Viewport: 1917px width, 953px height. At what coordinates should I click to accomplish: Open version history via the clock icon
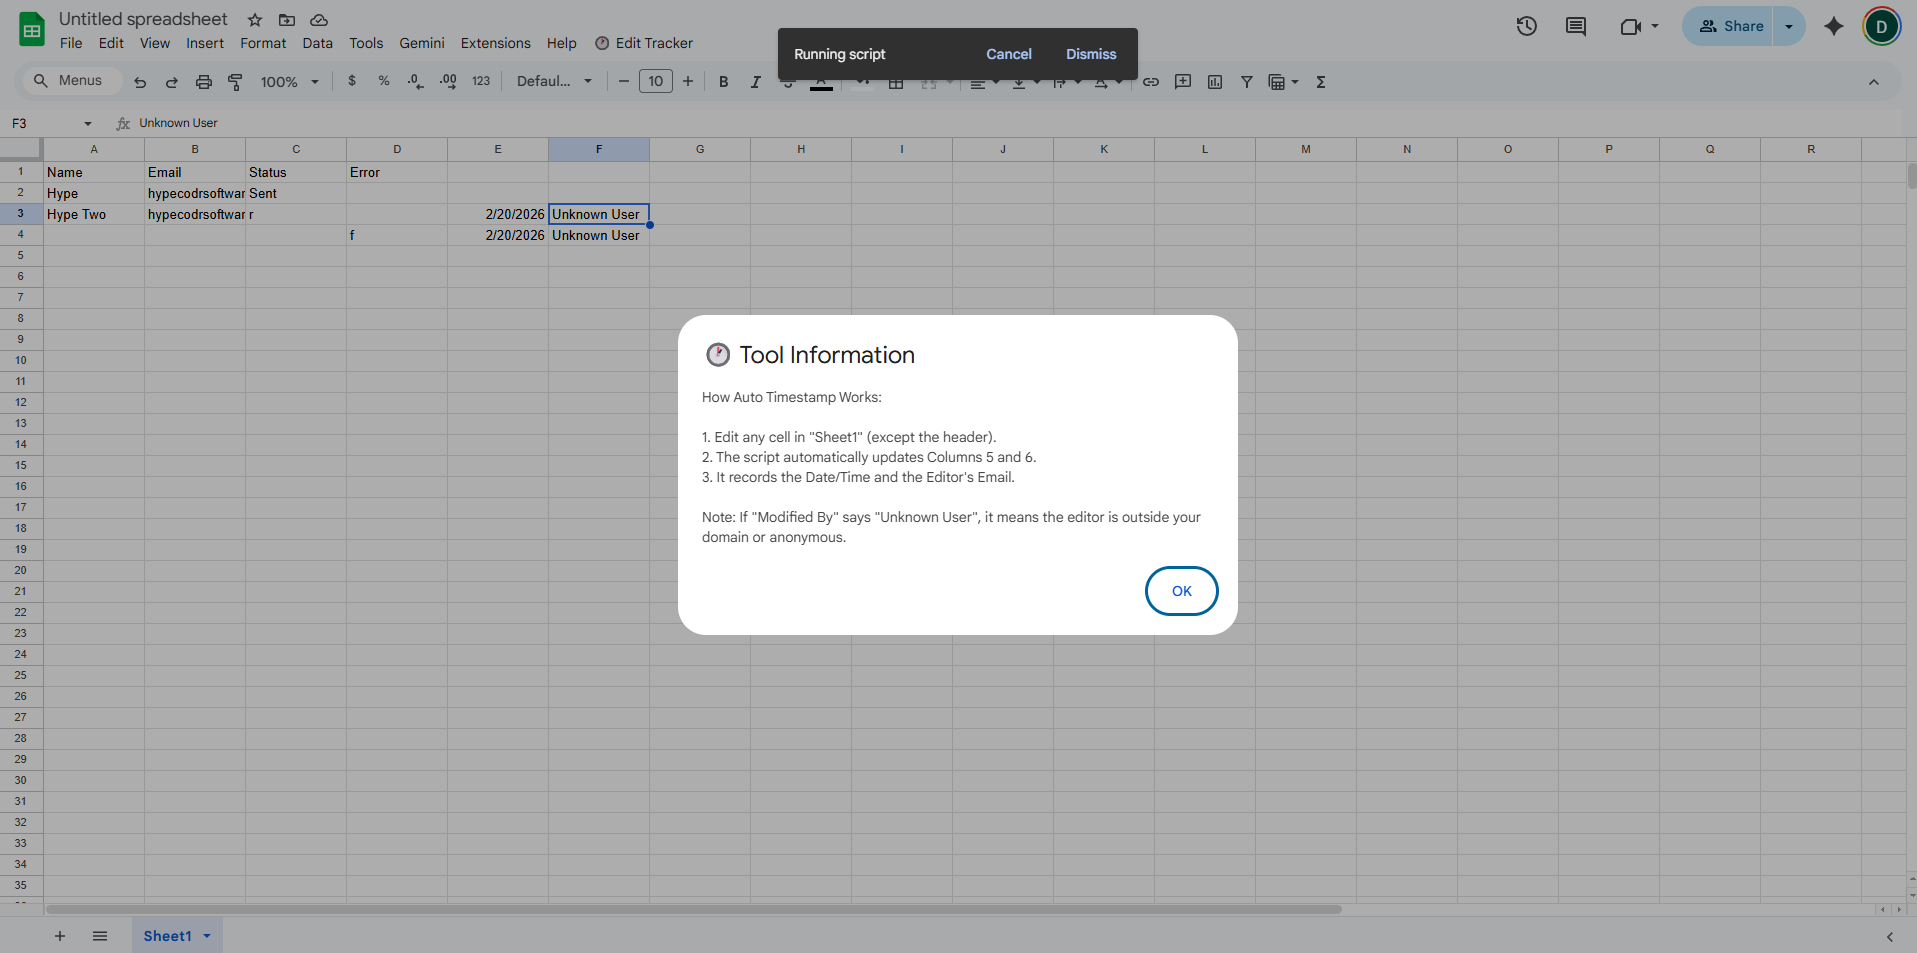click(x=1526, y=26)
